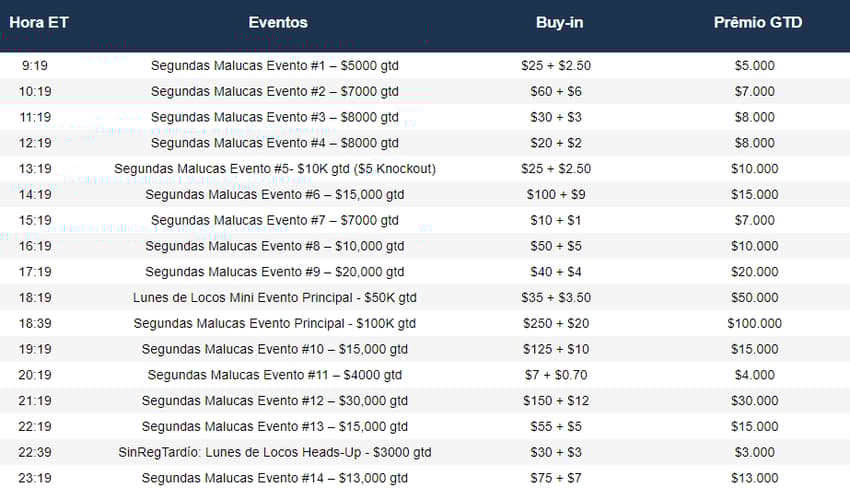Select the $7 + $0.70 buy-in cell

pos(556,375)
